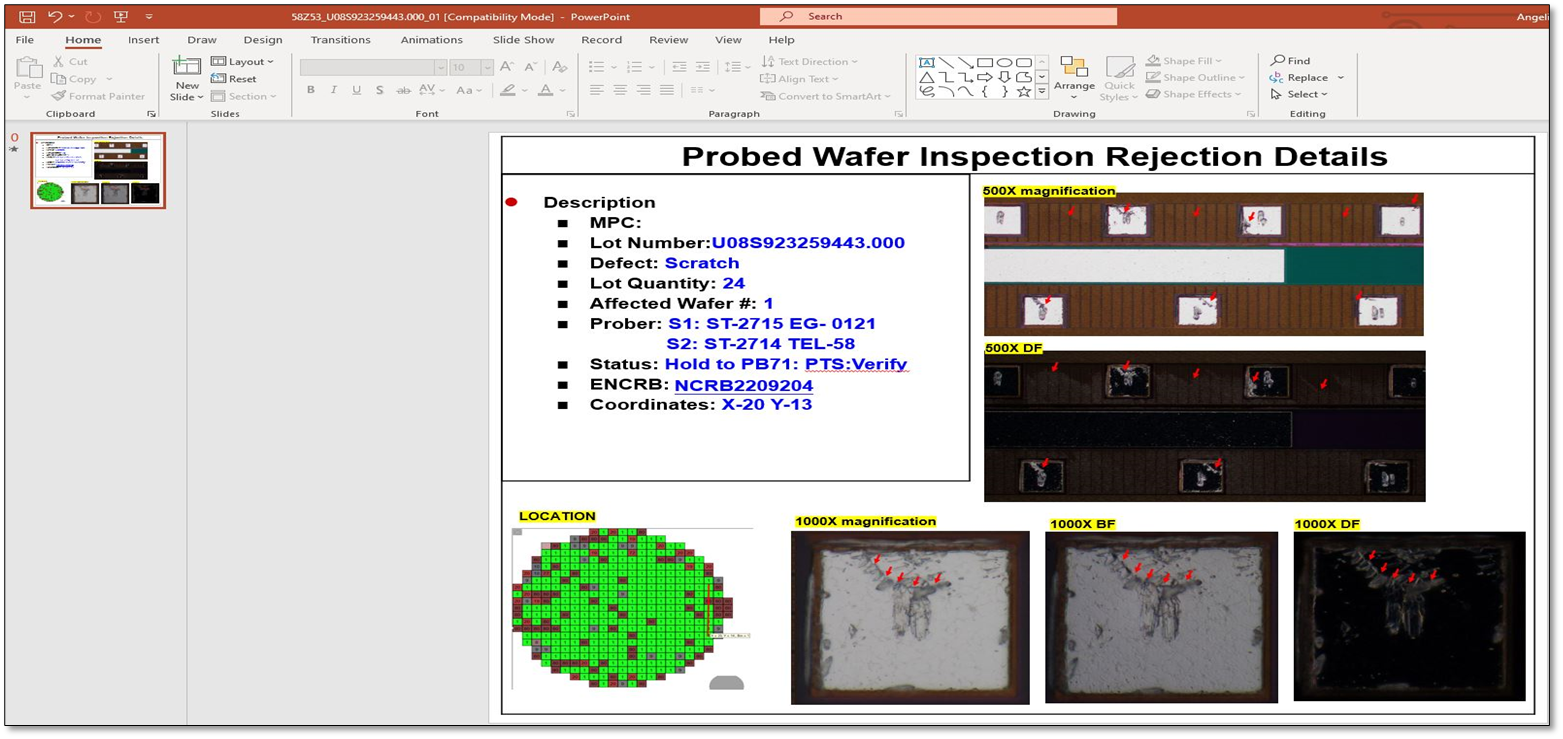Screen dimensions: 1563x739
Task: Pick the Rectangle shape from the gallery
Action: (985, 62)
